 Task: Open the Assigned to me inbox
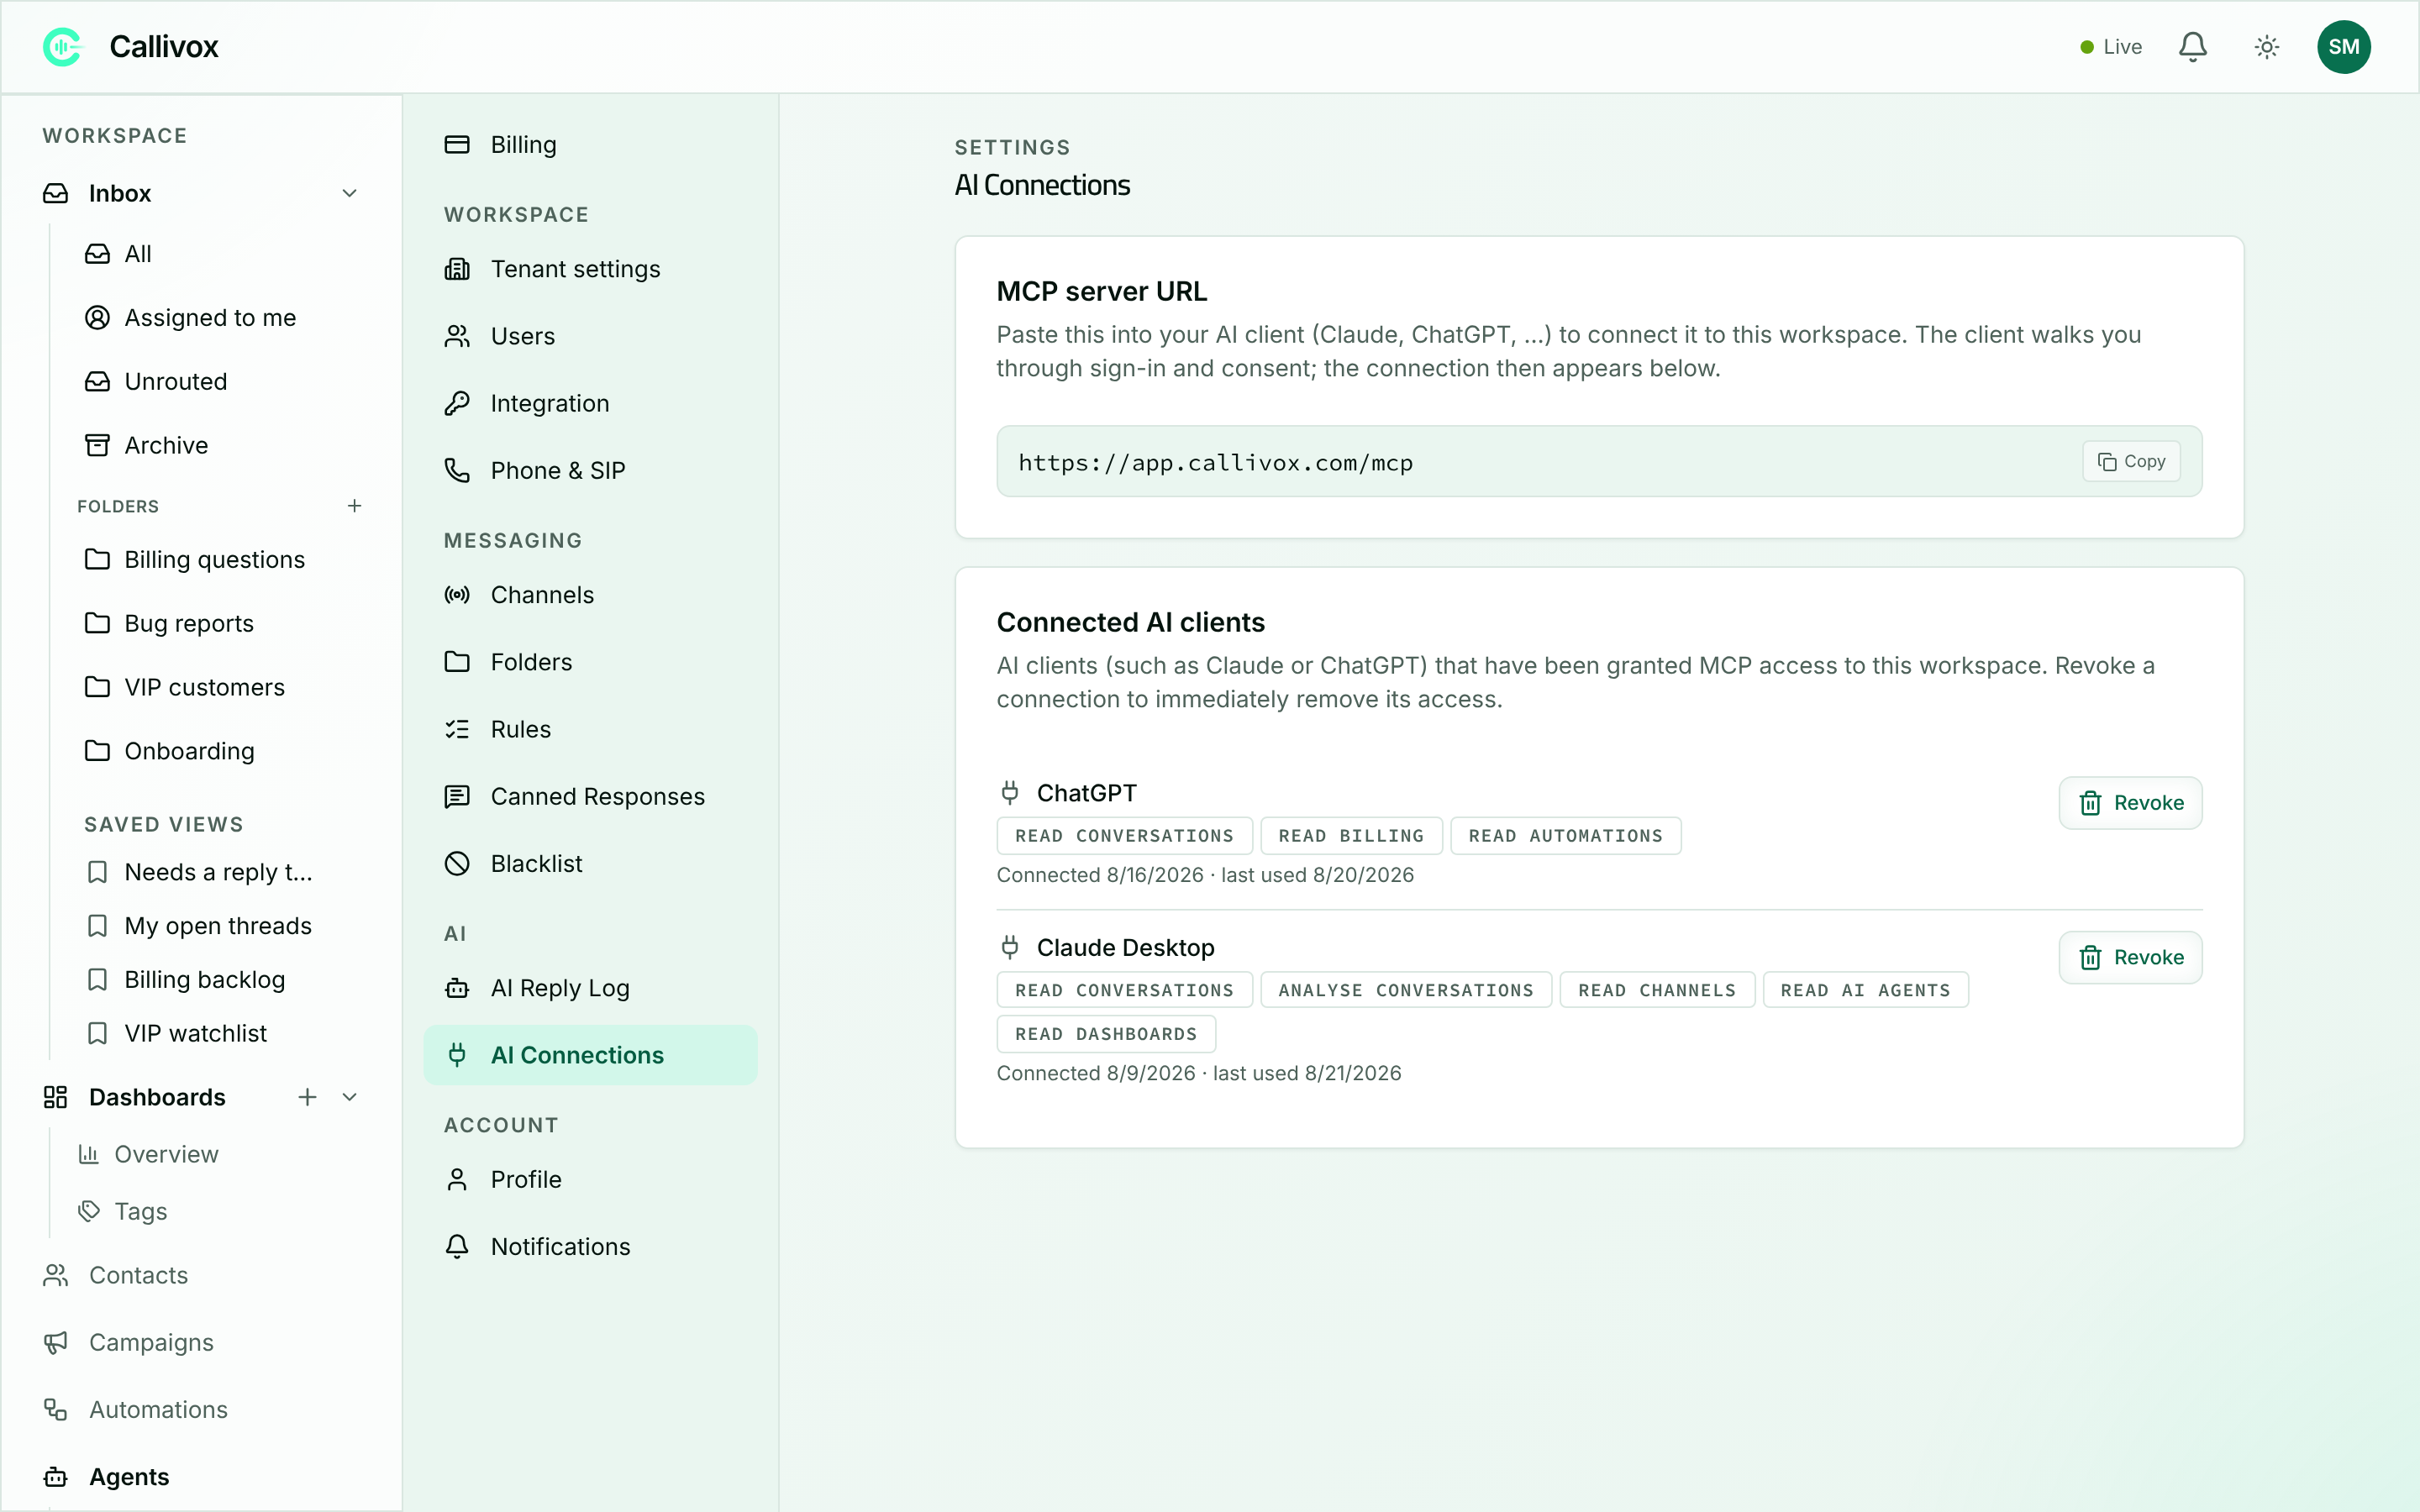click(223, 318)
